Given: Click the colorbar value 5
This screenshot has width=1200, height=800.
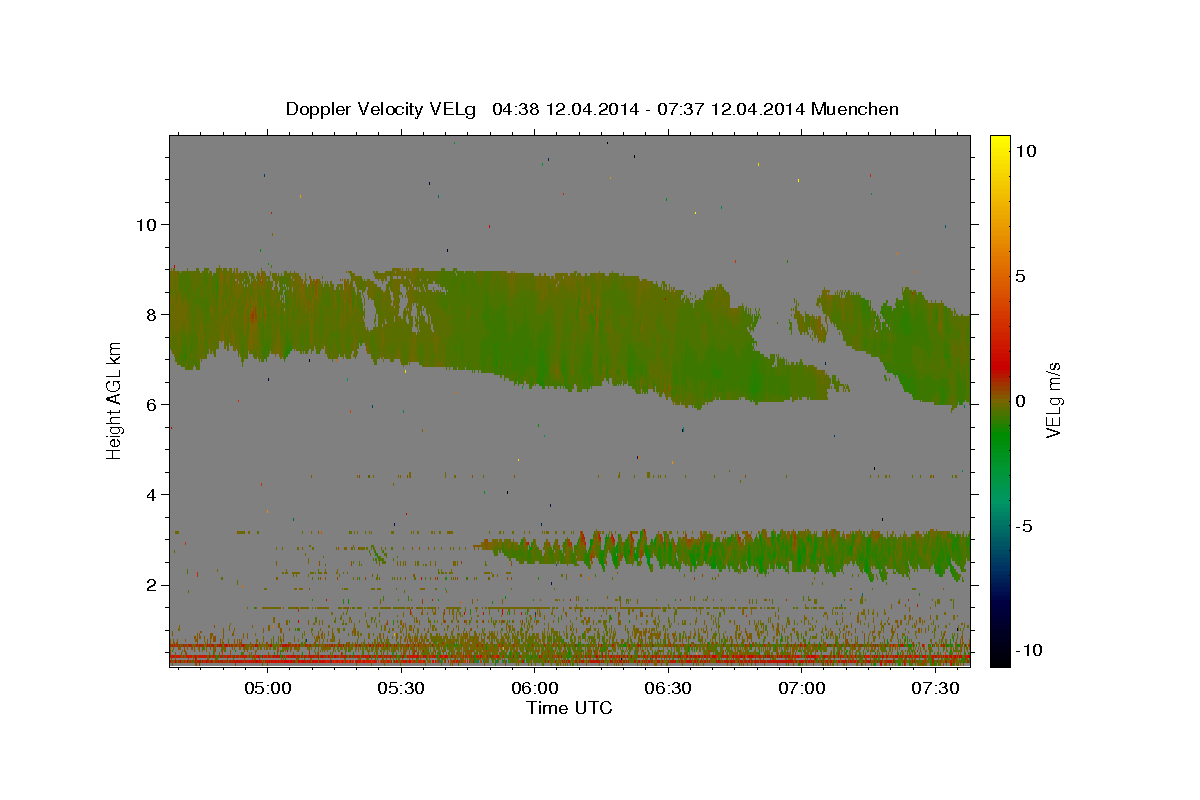Looking at the screenshot, I should coord(1020,276).
